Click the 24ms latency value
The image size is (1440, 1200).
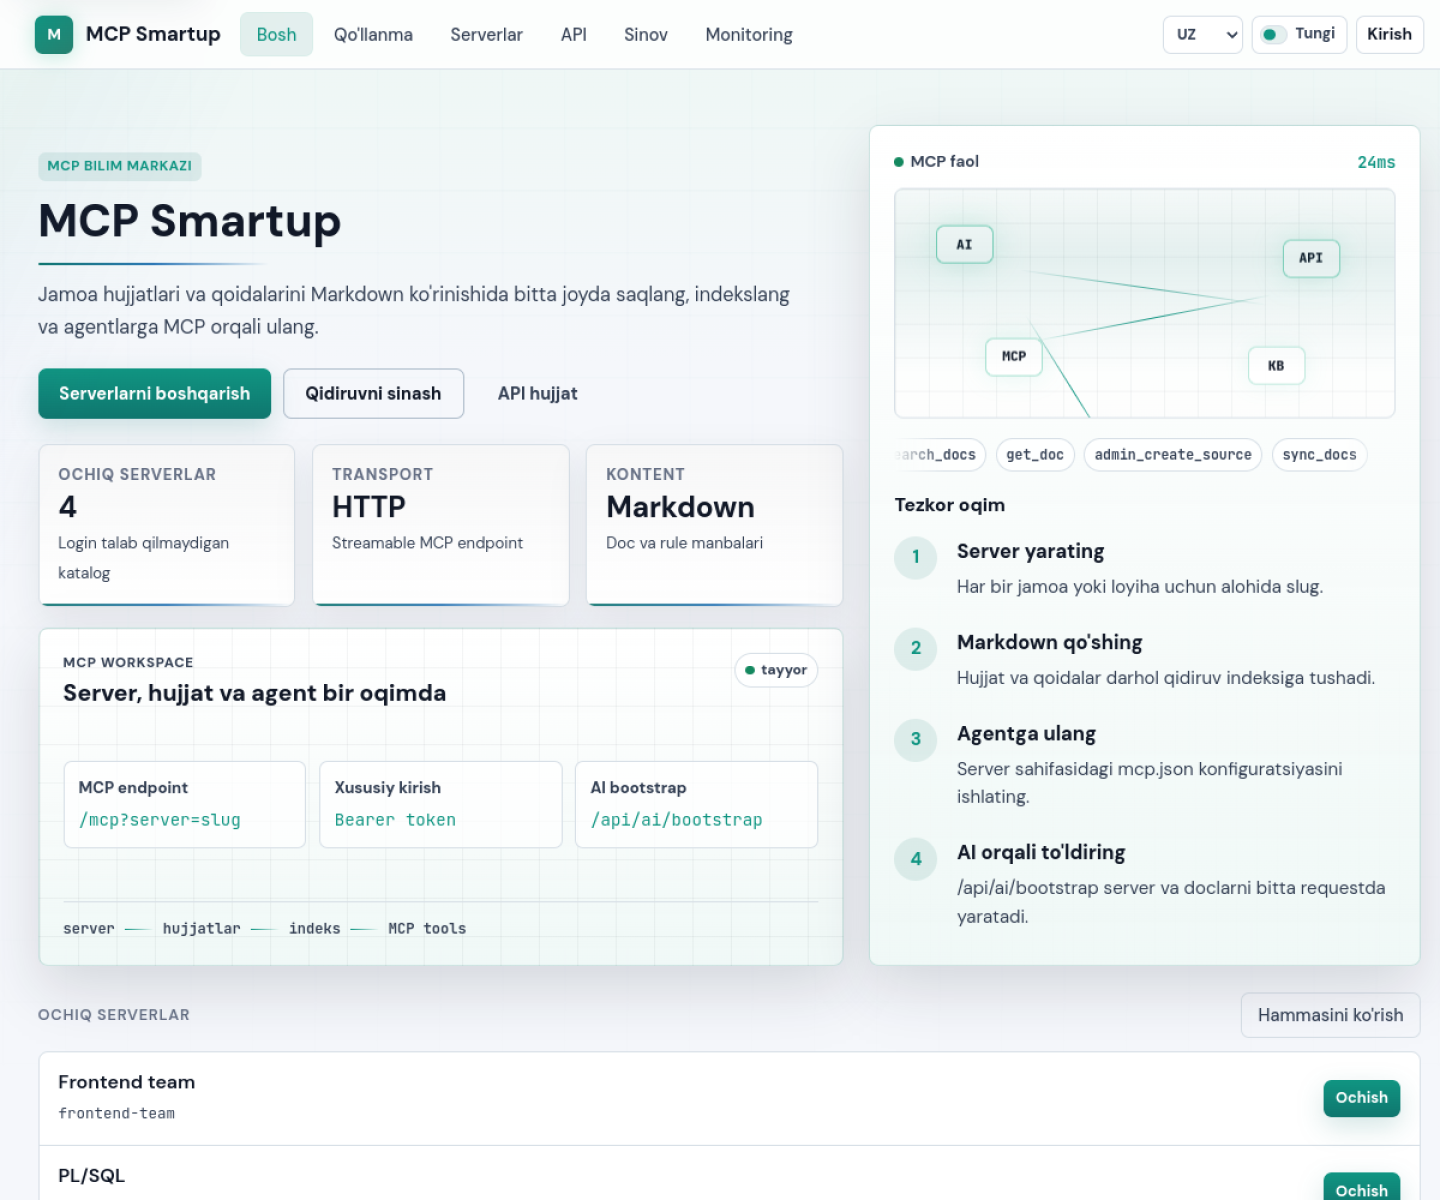pos(1376,162)
